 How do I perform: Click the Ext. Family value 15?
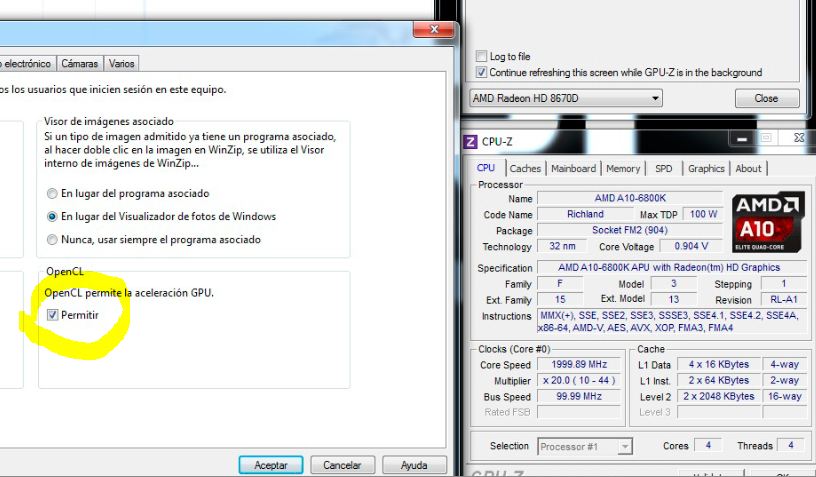[560, 300]
